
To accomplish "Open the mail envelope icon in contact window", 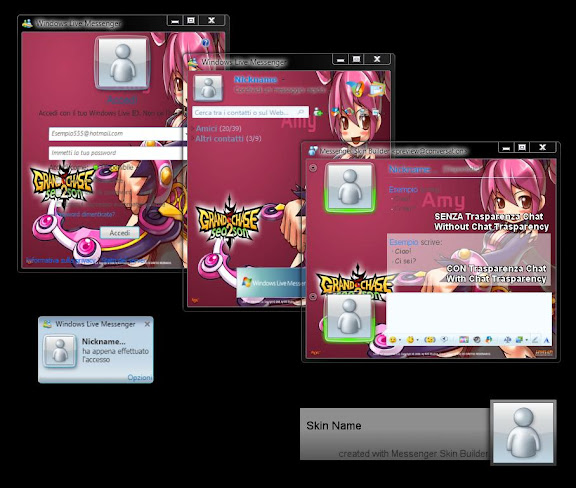I will 377,89.
